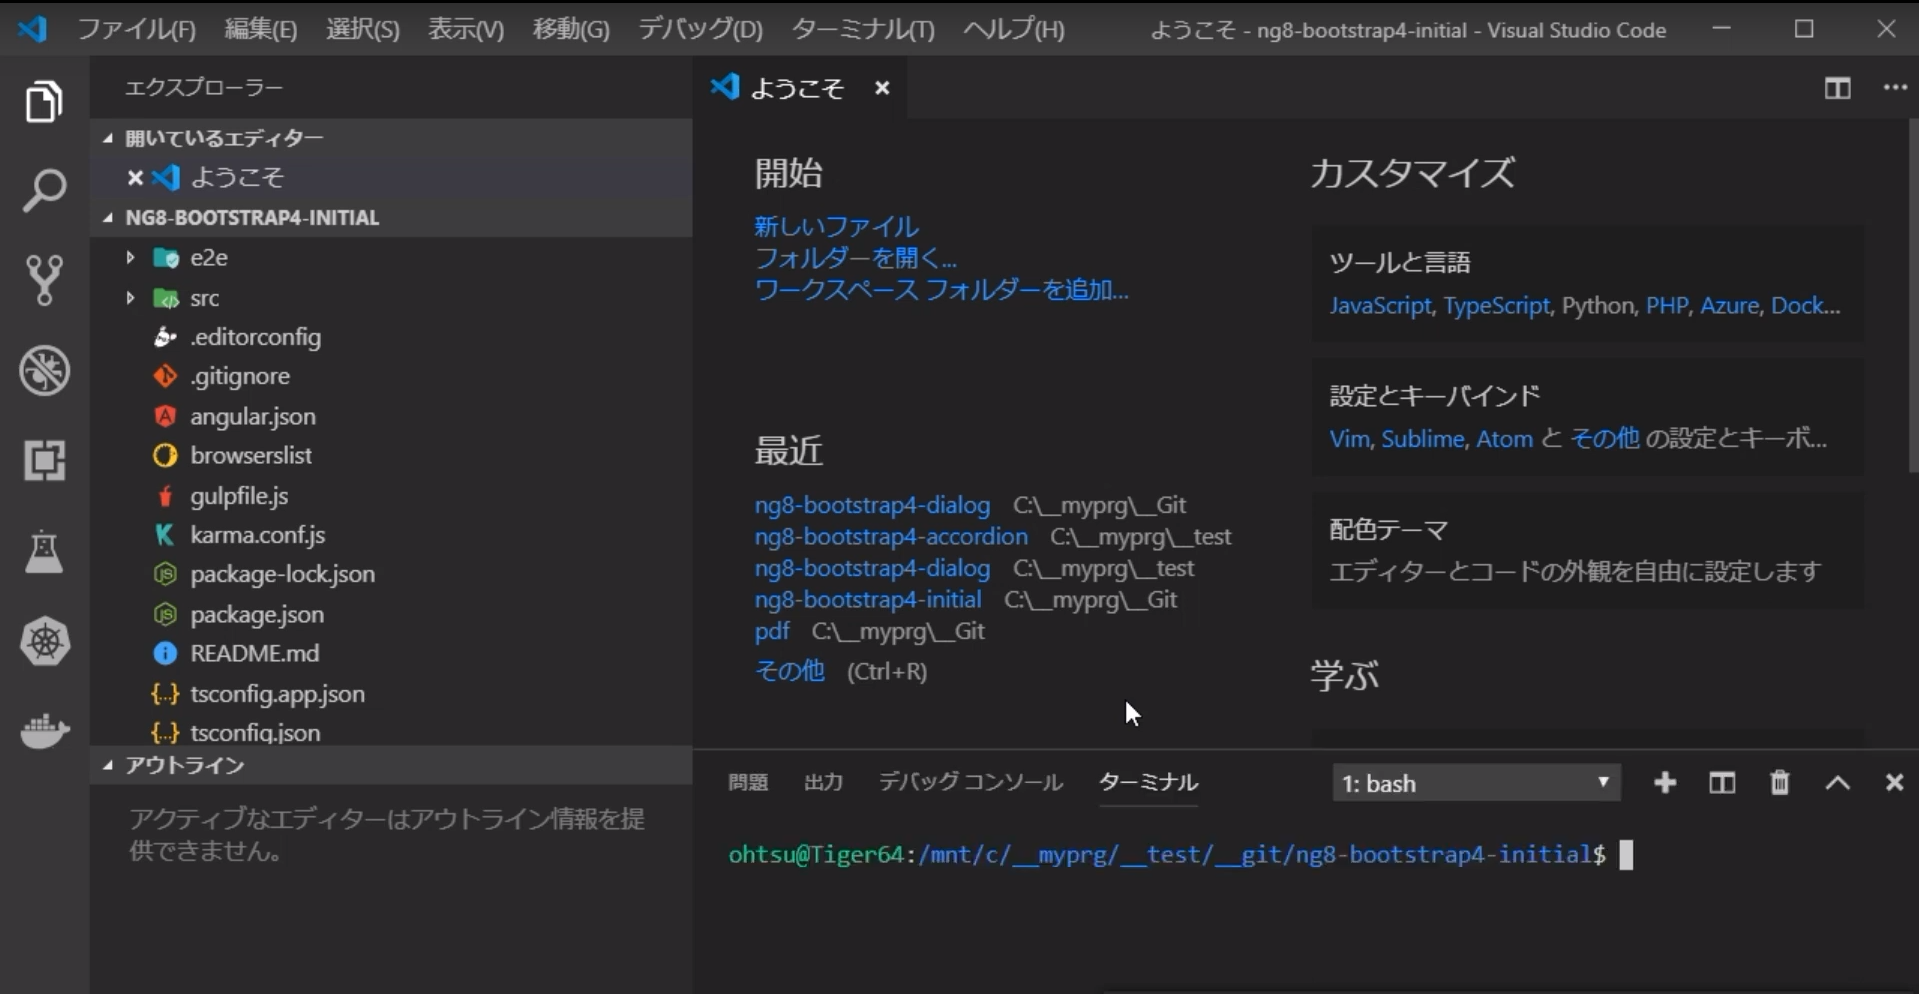The height and width of the screenshot is (994, 1919).
Task: Collapse the NG8-BOOTSTRAP4-INITIAL section
Action: point(390,218)
